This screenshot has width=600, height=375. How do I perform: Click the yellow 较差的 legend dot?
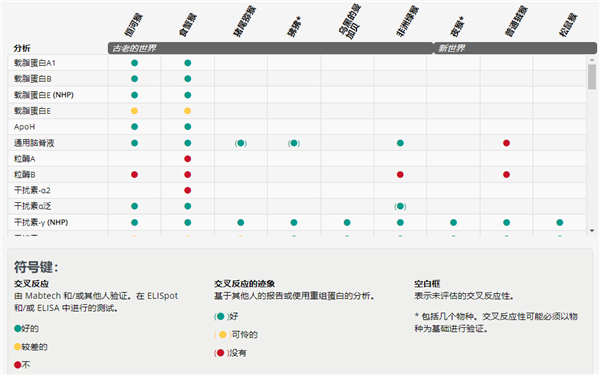[x=18, y=347]
